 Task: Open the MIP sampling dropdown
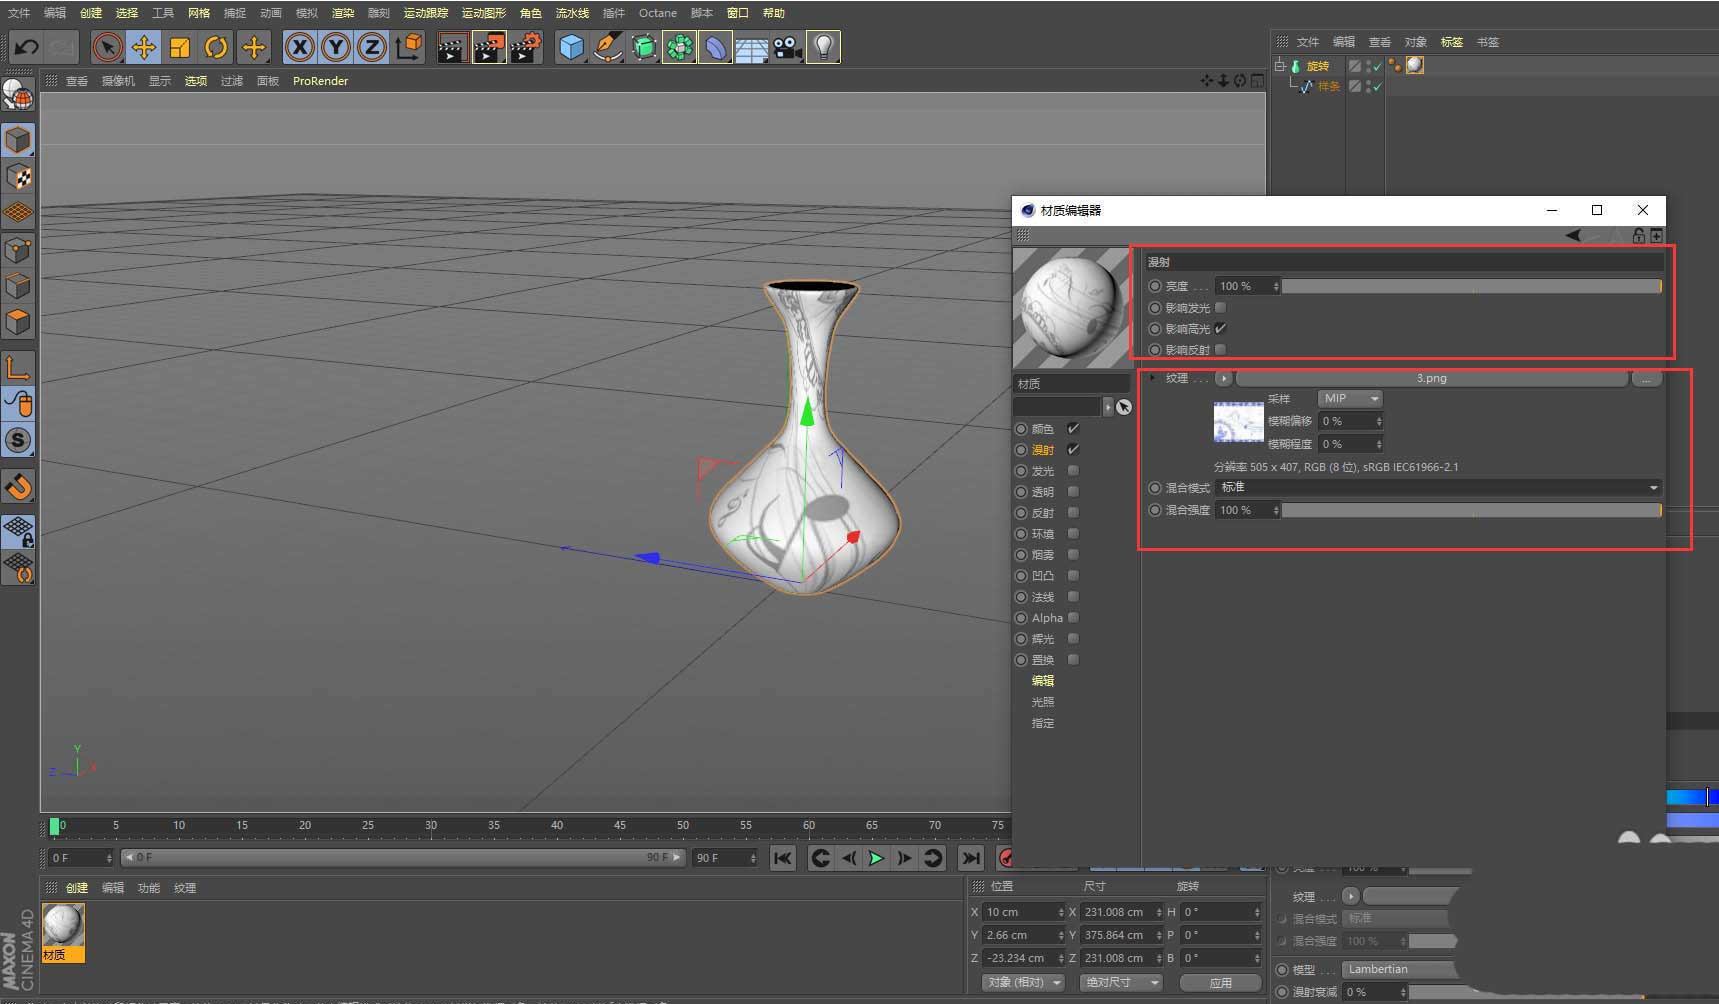(x=1349, y=398)
